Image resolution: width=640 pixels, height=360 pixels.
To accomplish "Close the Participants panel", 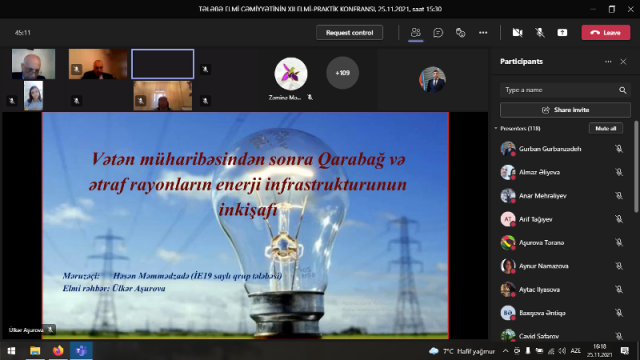I will 623,62.
